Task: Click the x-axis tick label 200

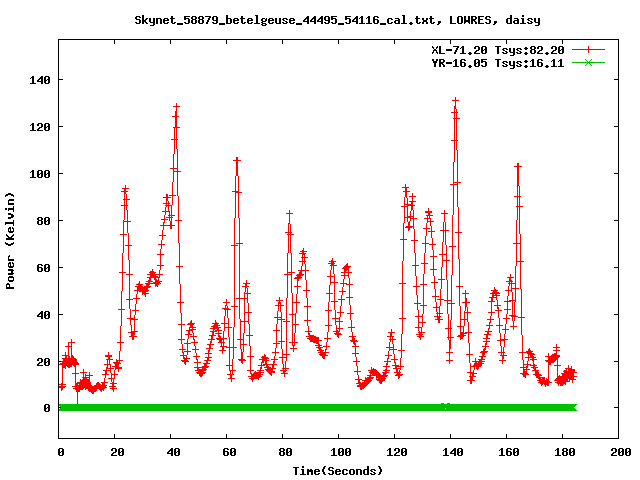Action: coord(620,452)
